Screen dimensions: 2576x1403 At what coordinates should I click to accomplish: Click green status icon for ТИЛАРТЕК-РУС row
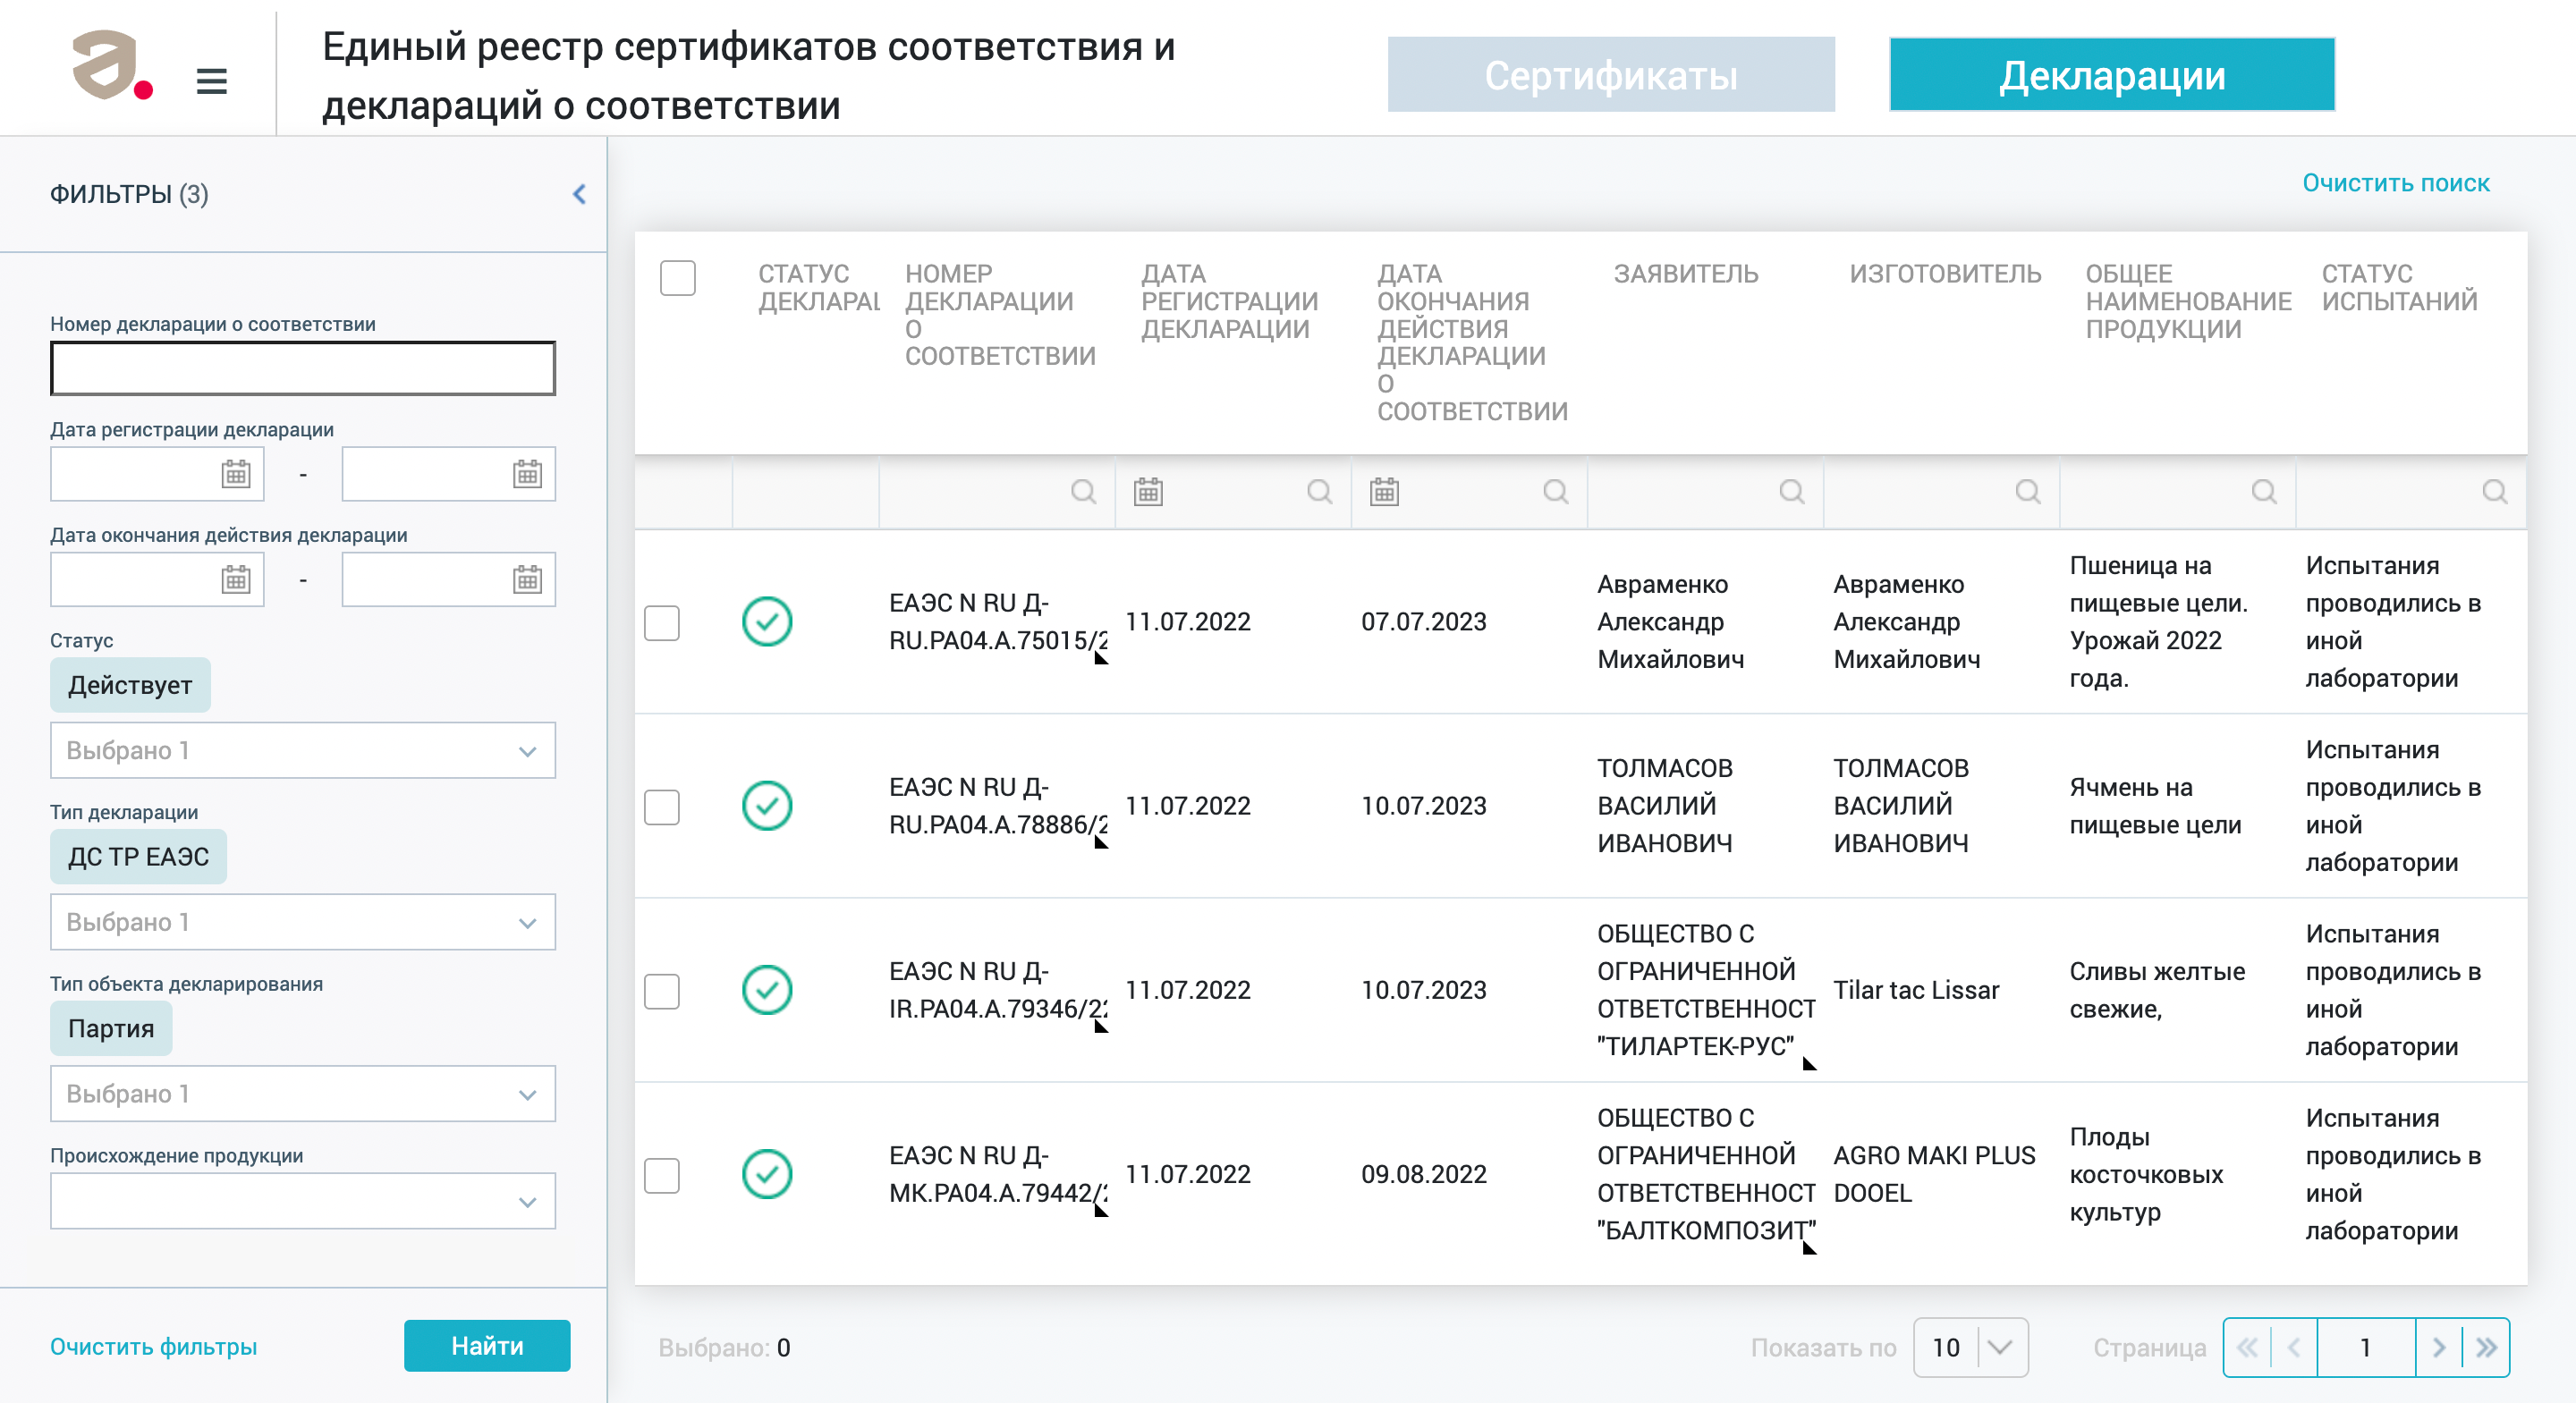coord(767,989)
